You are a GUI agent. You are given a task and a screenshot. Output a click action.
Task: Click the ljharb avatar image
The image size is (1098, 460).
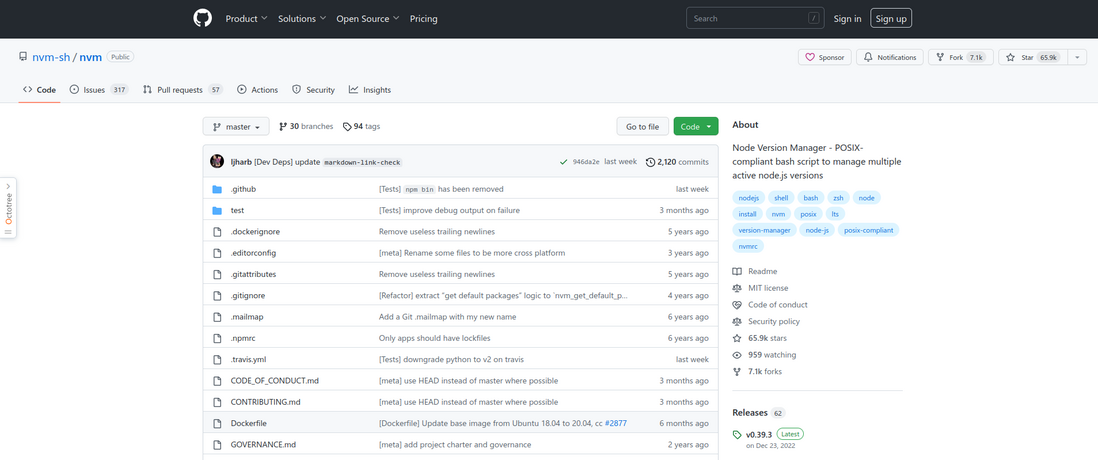(x=217, y=161)
